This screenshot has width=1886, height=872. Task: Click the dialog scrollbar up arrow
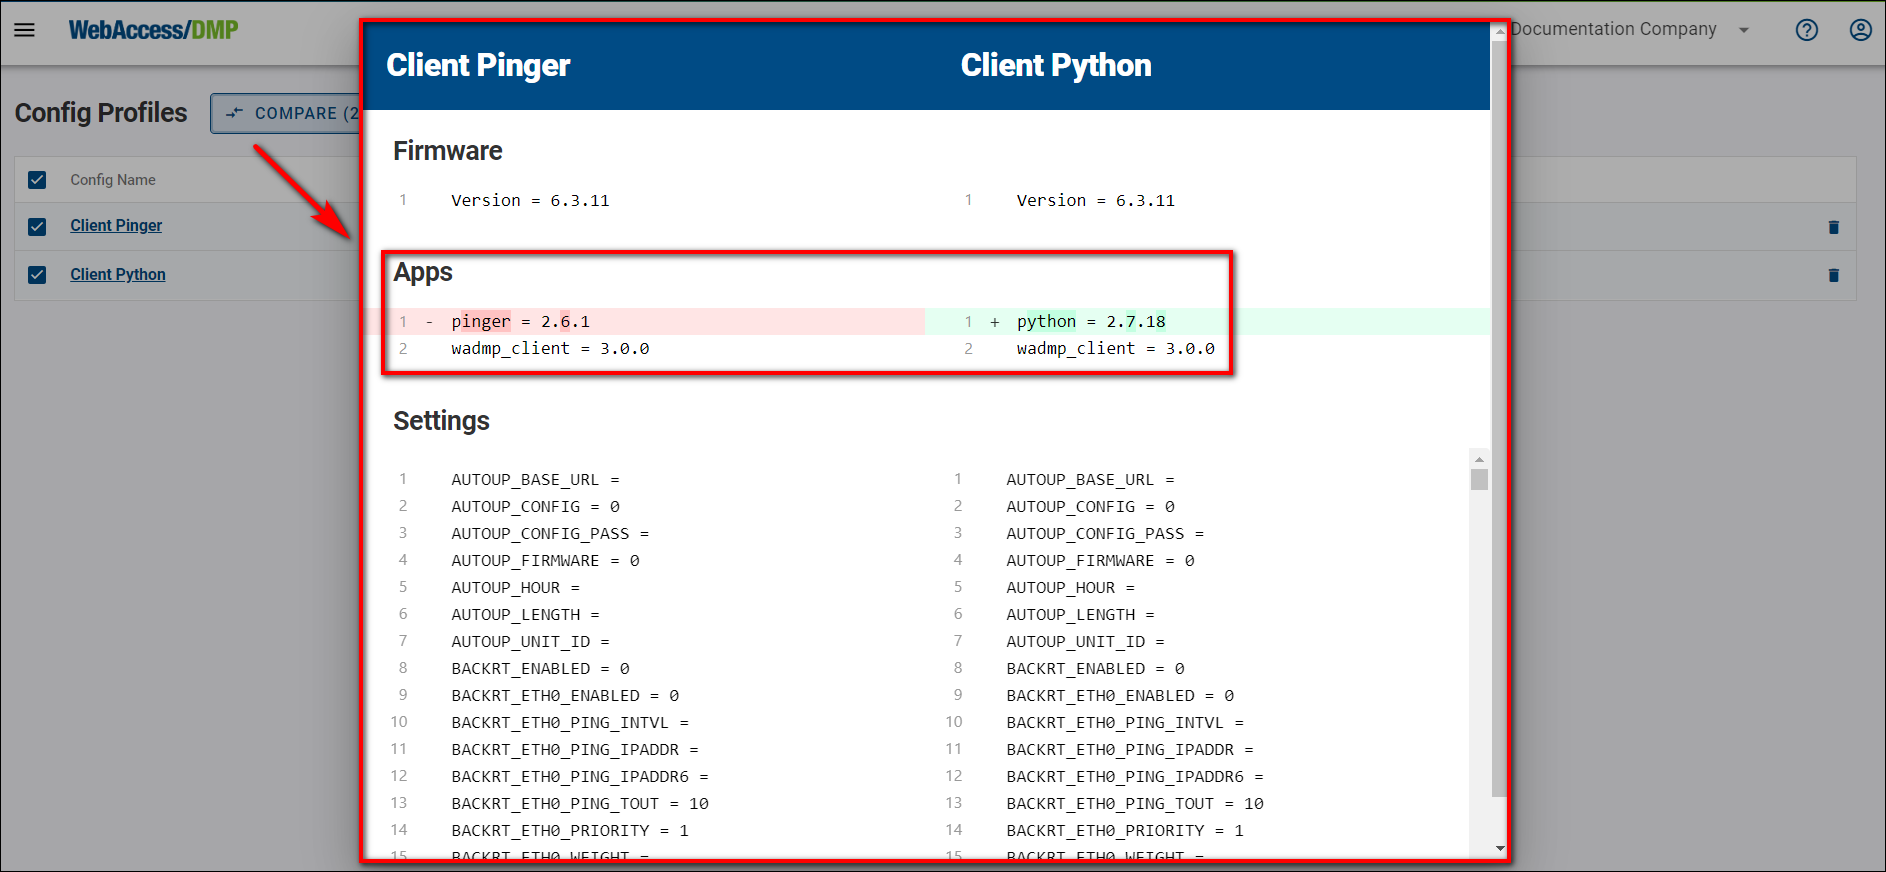pyautogui.click(x=1499, y=32)
